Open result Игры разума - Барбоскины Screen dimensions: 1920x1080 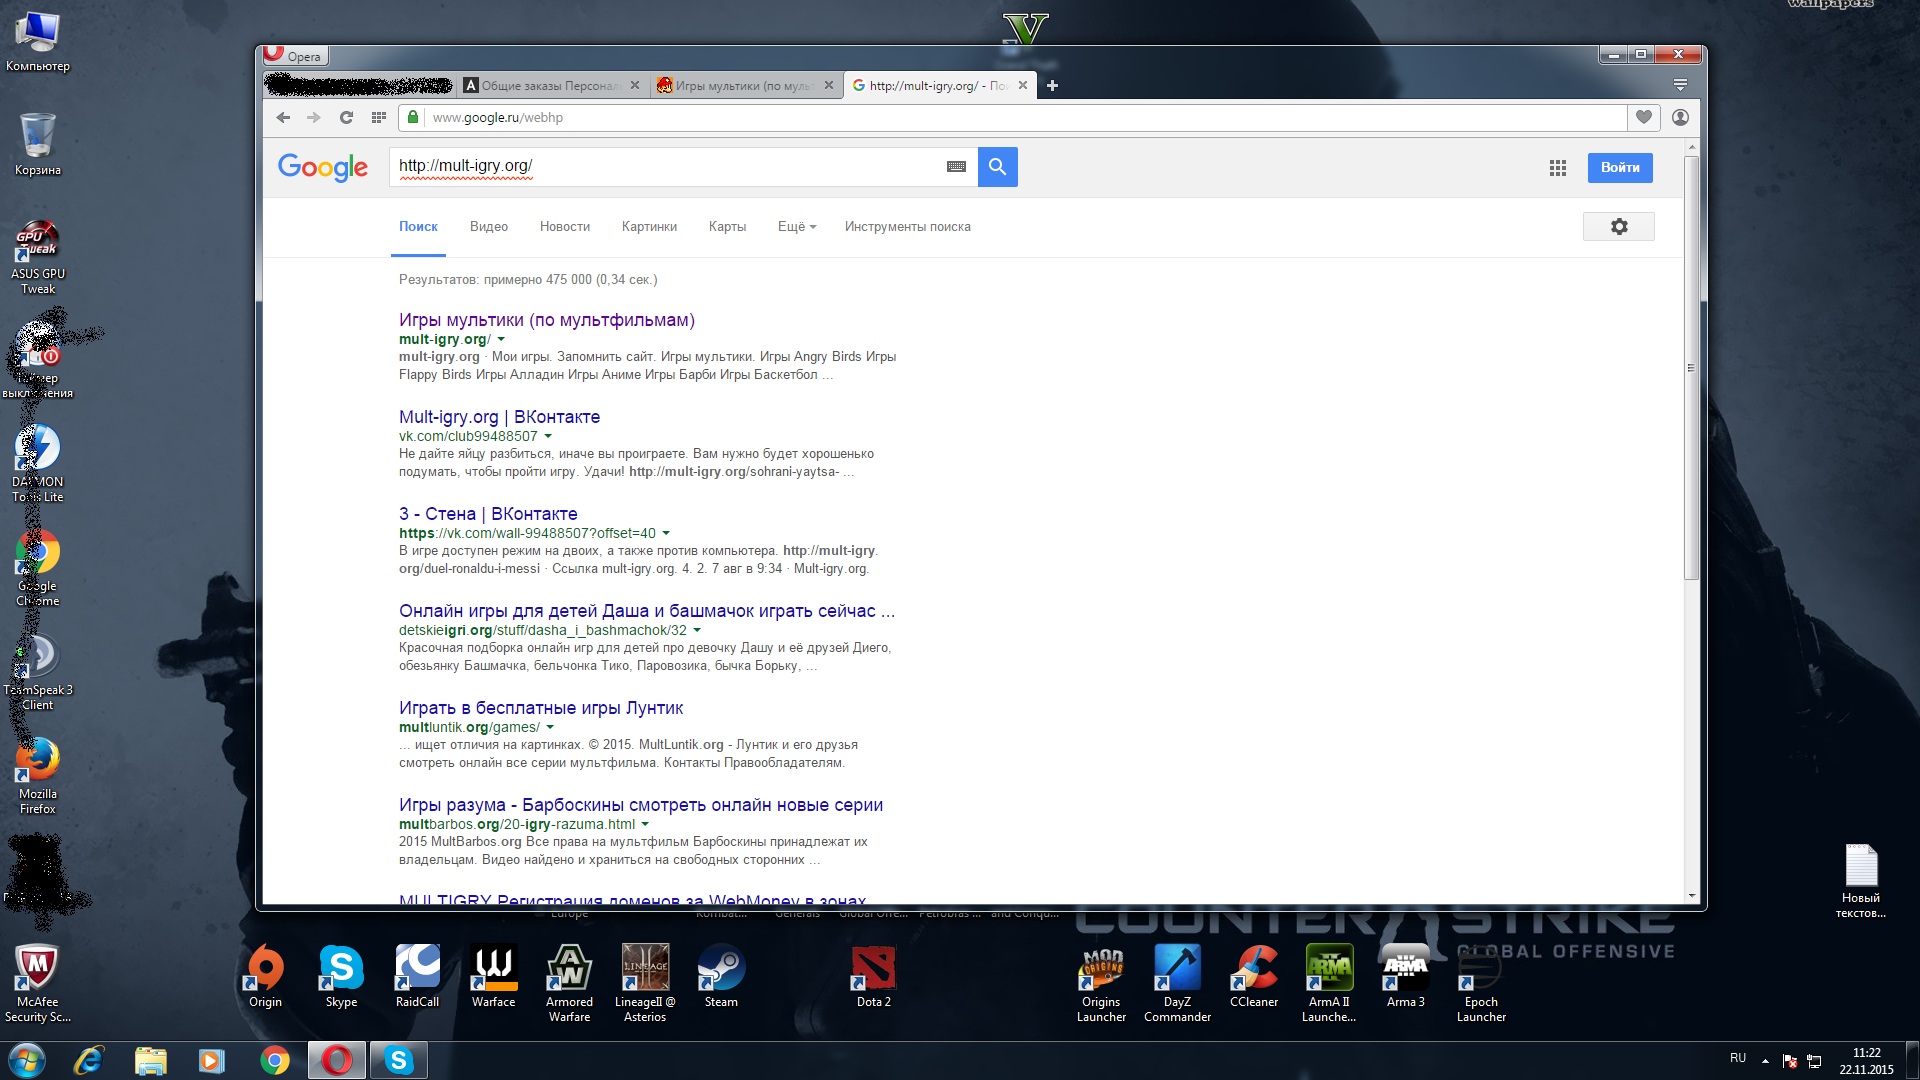tap(641, 805)
